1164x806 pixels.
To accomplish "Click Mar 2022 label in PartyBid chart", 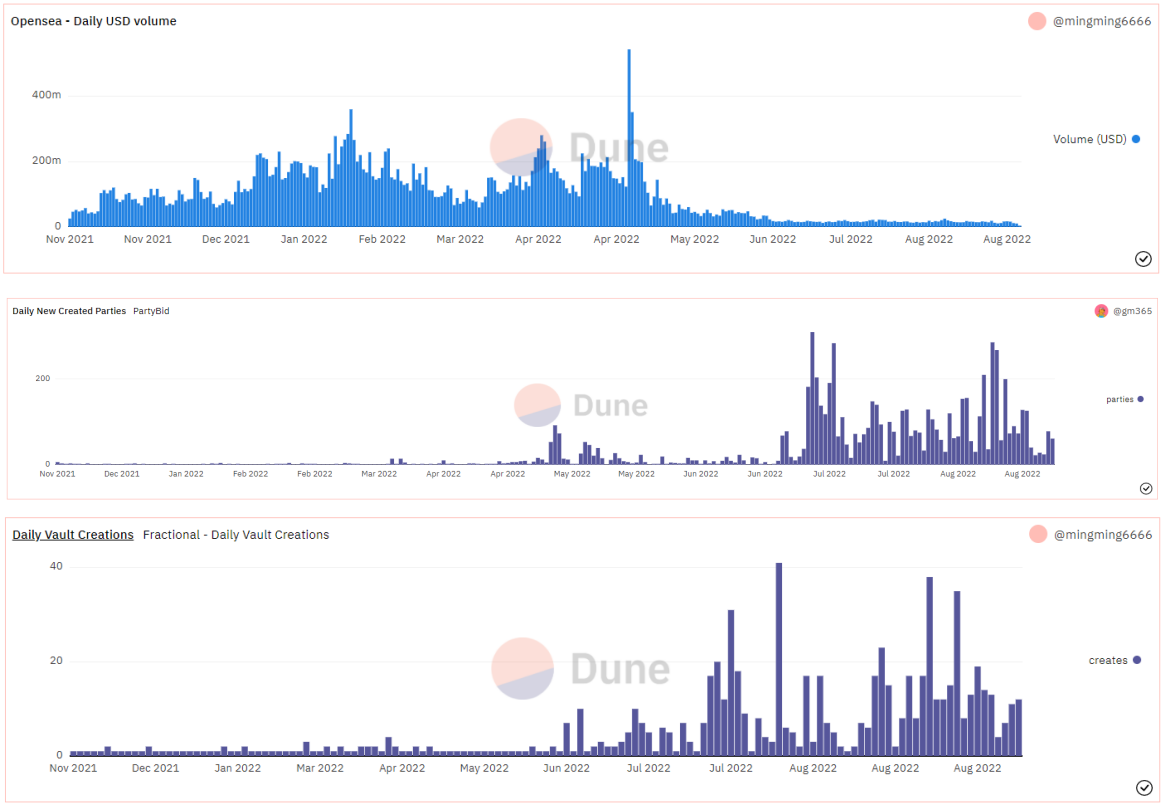I will tap(379, 474).
